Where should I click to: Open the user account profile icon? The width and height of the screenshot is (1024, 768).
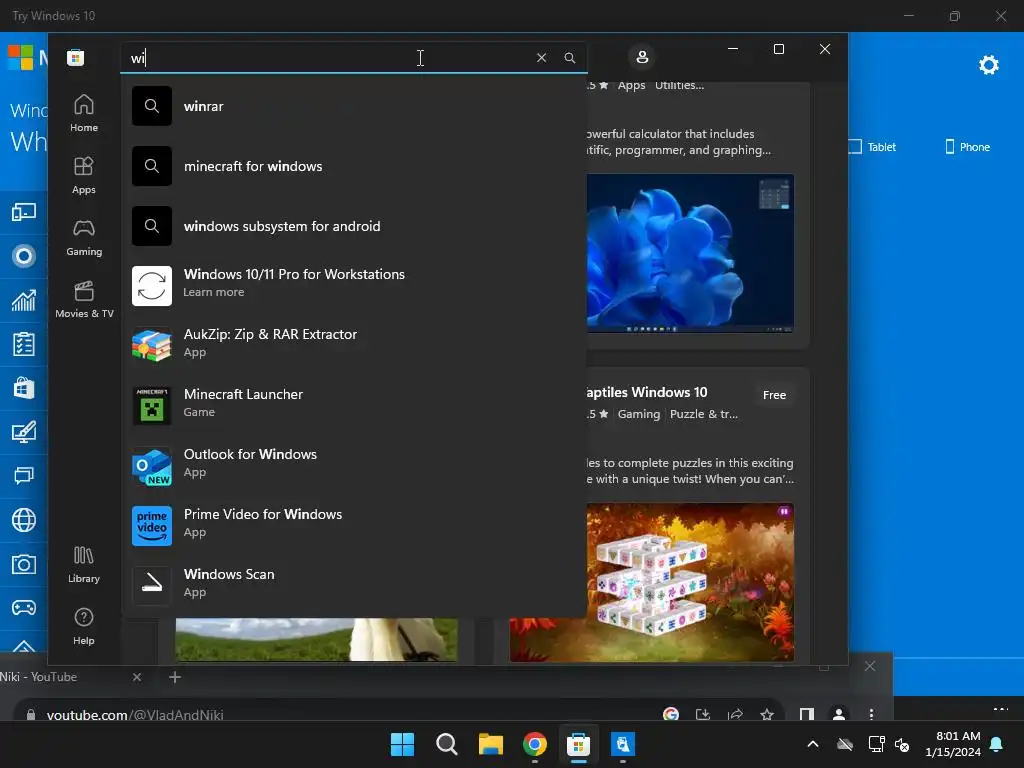click(x=642, y=57)
